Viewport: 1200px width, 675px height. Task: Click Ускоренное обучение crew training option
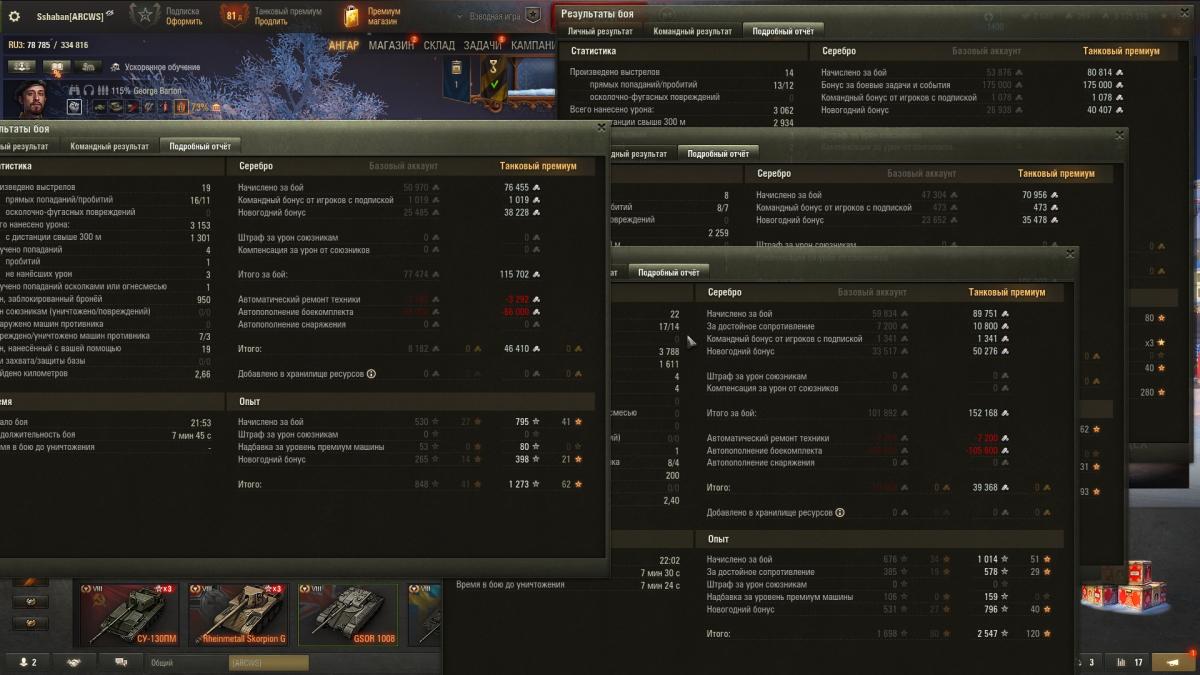[x=154, y=67]
